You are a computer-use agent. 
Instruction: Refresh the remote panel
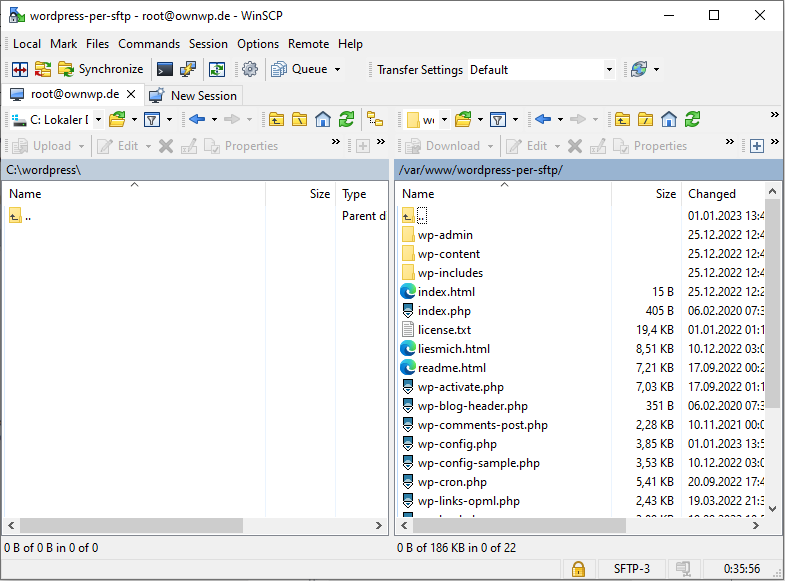692,120
